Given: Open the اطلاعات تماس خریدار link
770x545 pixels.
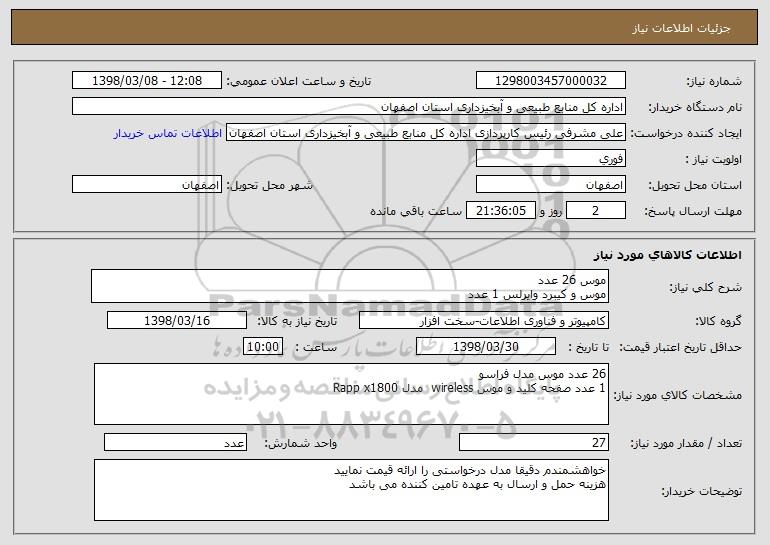Looking at the screenshot, I should coord(168,134).
